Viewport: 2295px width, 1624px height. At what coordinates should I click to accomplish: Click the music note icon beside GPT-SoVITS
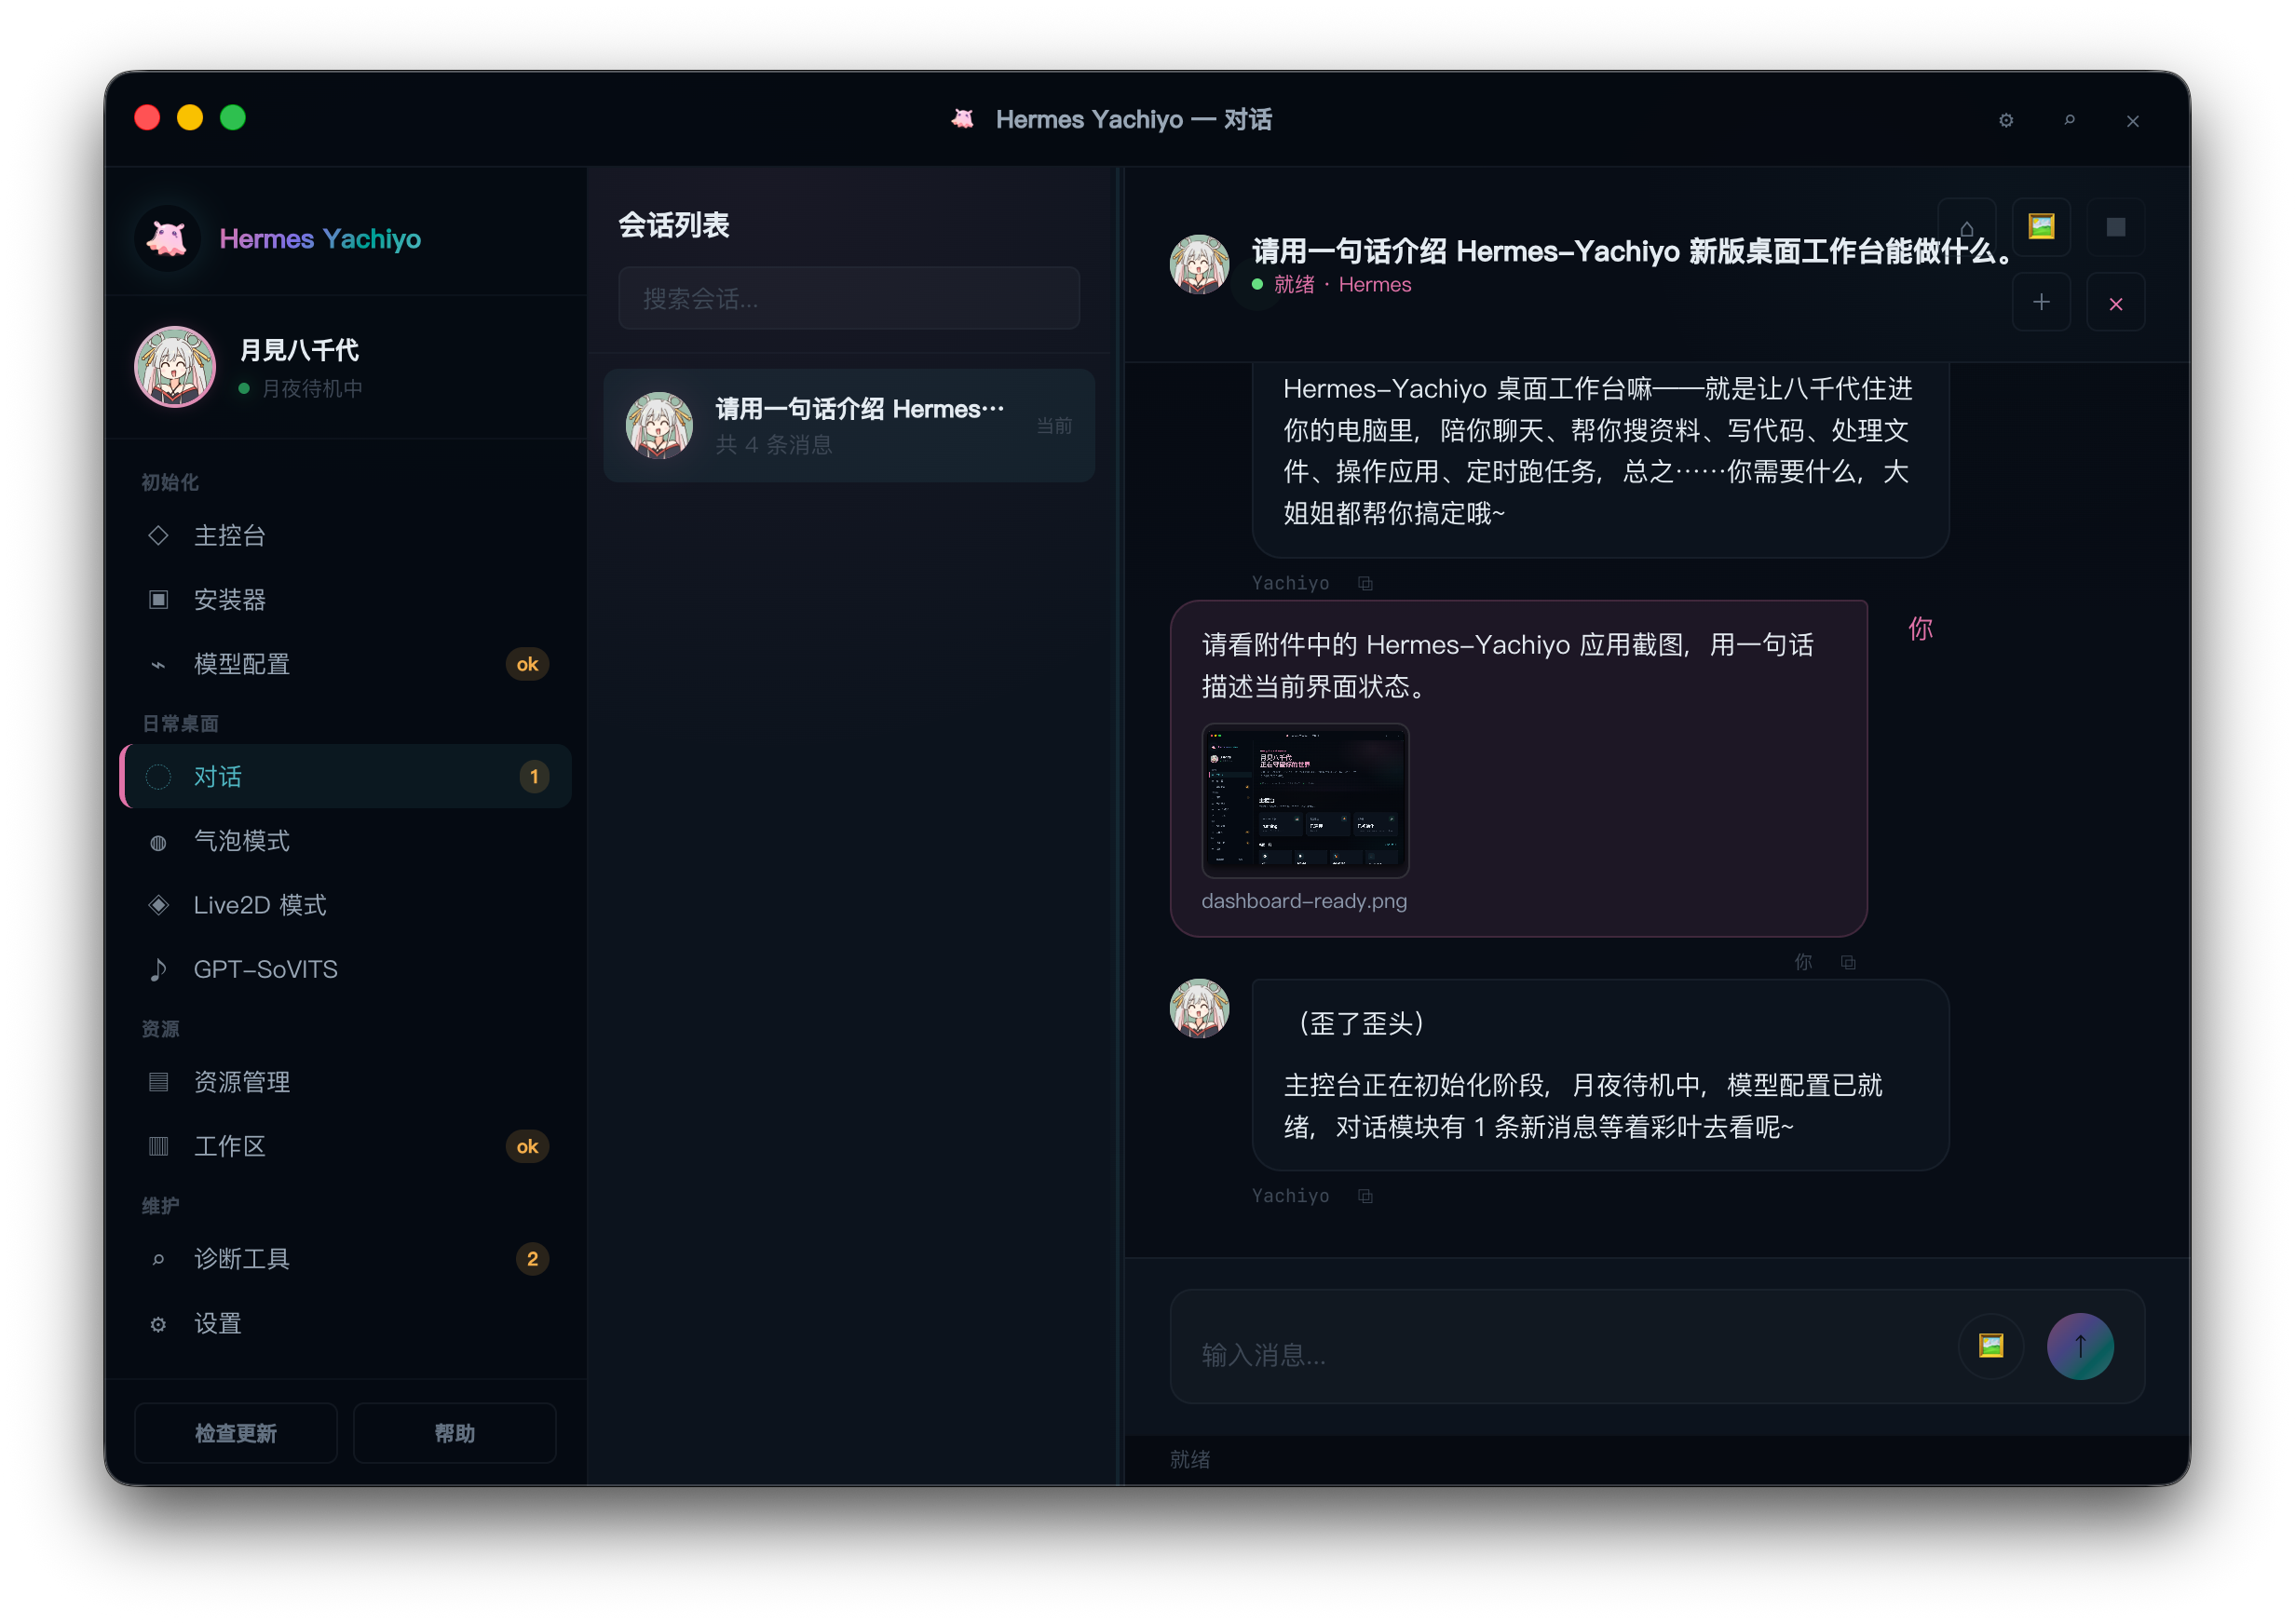pos(158,969)
